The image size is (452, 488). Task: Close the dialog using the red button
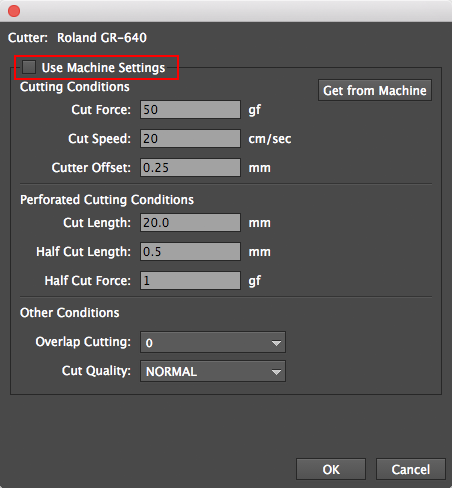click(14, 11)
